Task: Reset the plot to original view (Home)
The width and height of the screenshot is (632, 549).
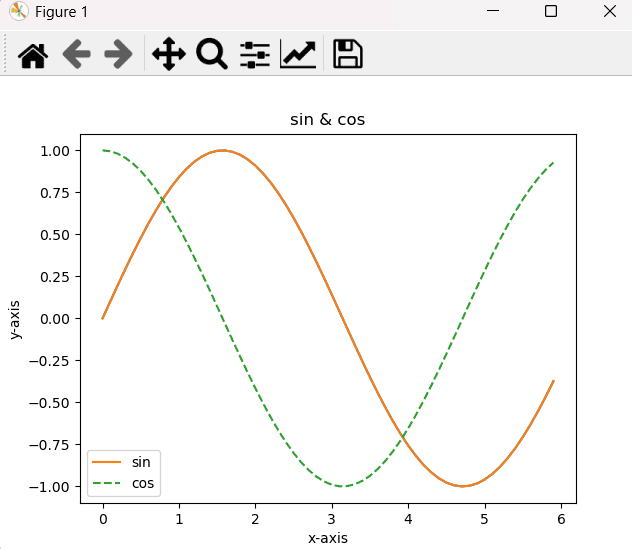Action: tap(33, 55)
